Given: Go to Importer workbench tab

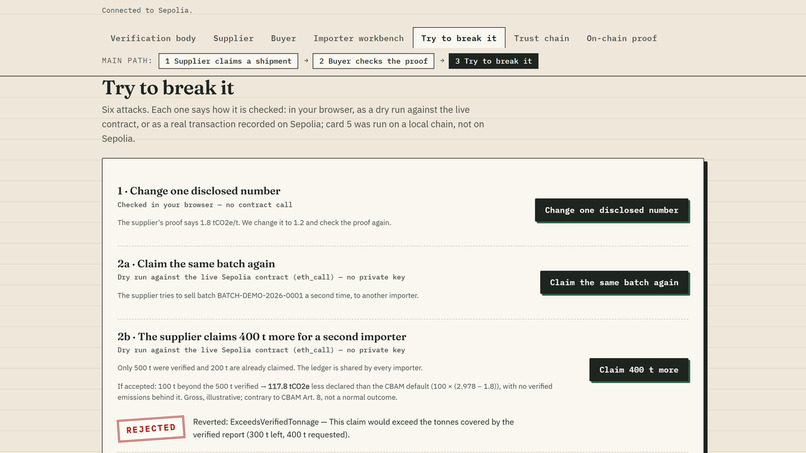Looking at the screenshot, I should click(x=358, y=38).
